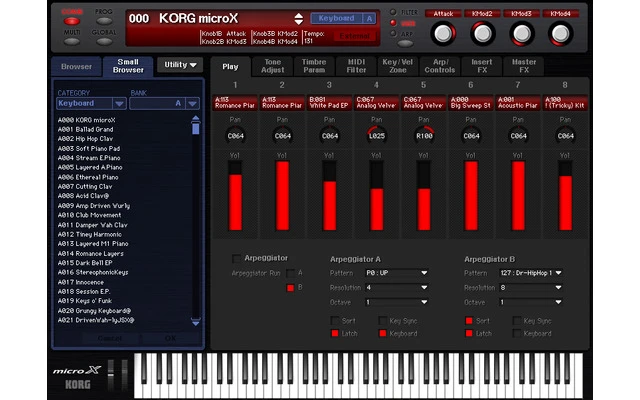The width and height of the screenshot is (640, 400).
Task: Click the Pan knob of timbre 3
Action: [x=330, y=136]
